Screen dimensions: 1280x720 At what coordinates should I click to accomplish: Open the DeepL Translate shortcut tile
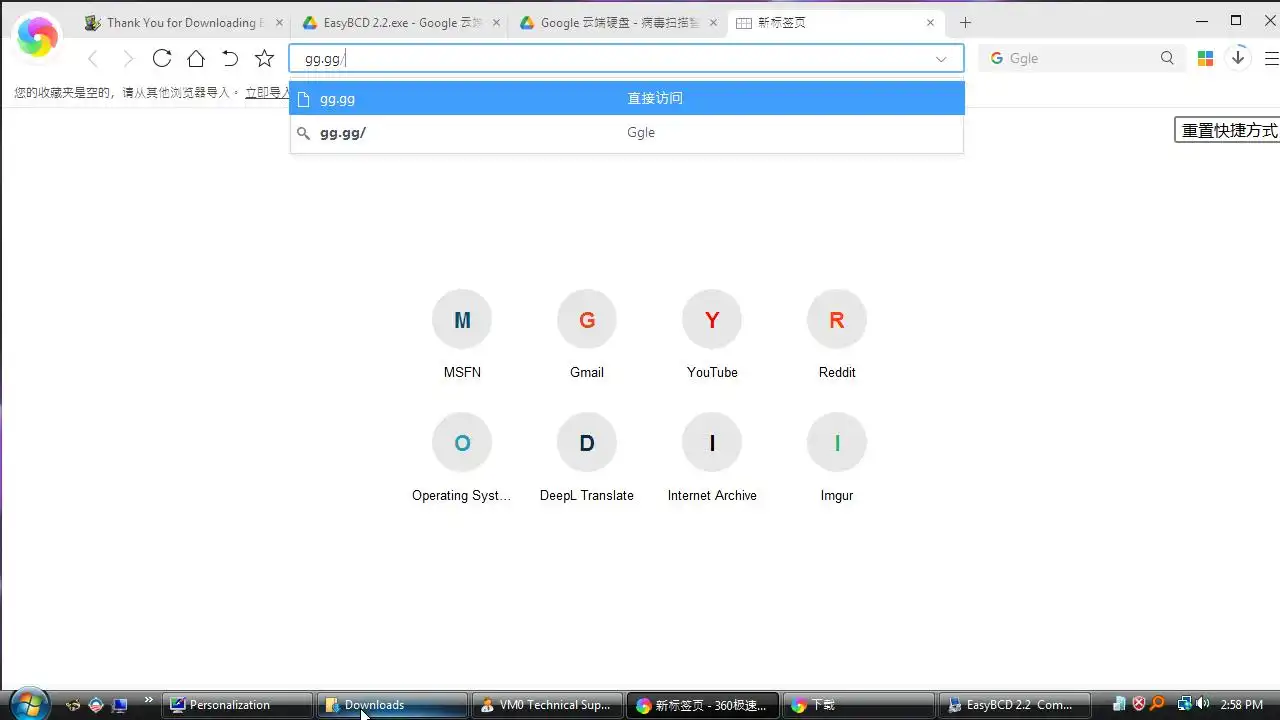[587, 457]
